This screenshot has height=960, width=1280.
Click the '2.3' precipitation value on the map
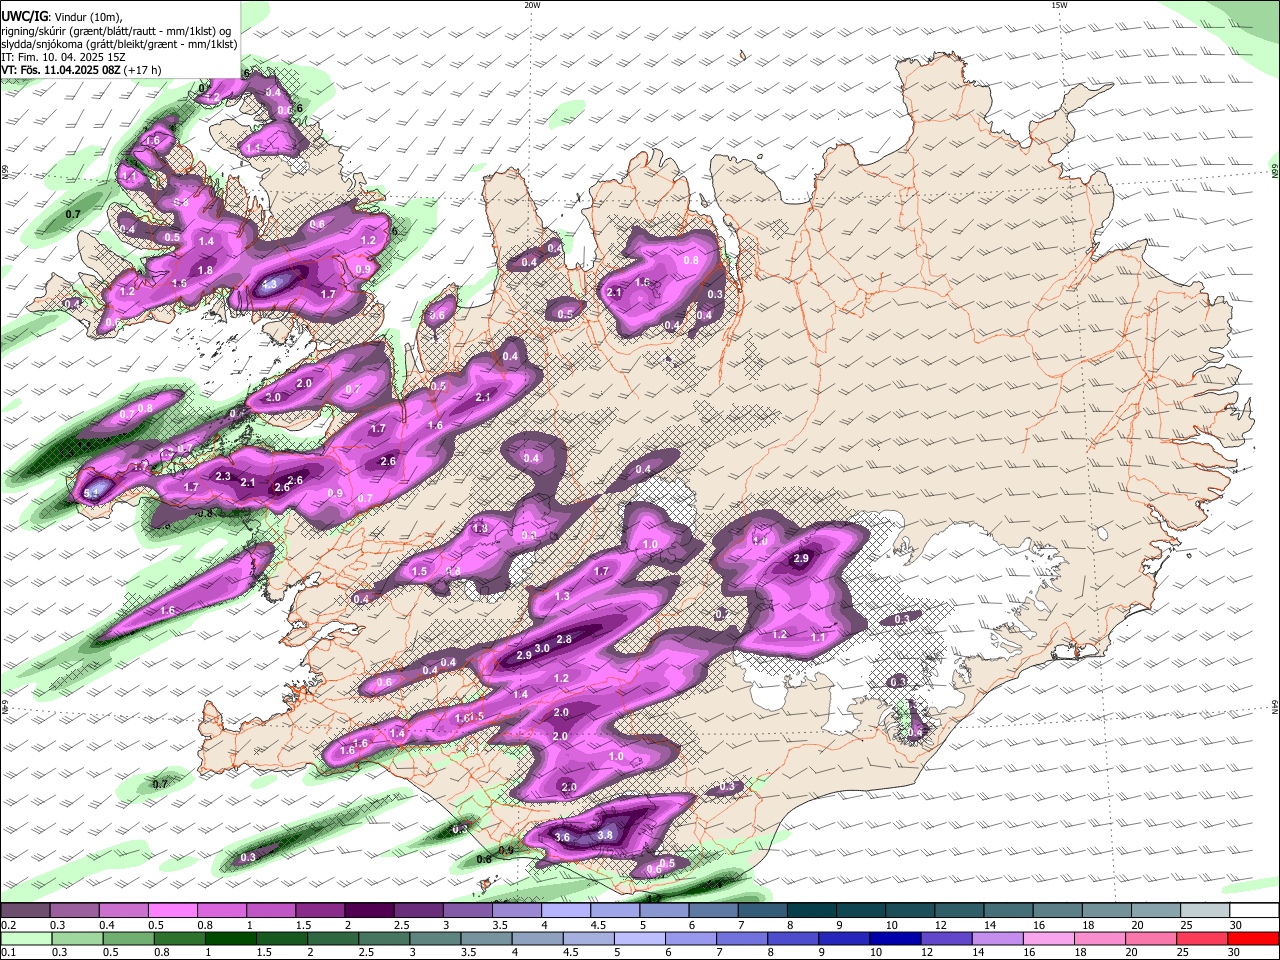pos(223,477)
